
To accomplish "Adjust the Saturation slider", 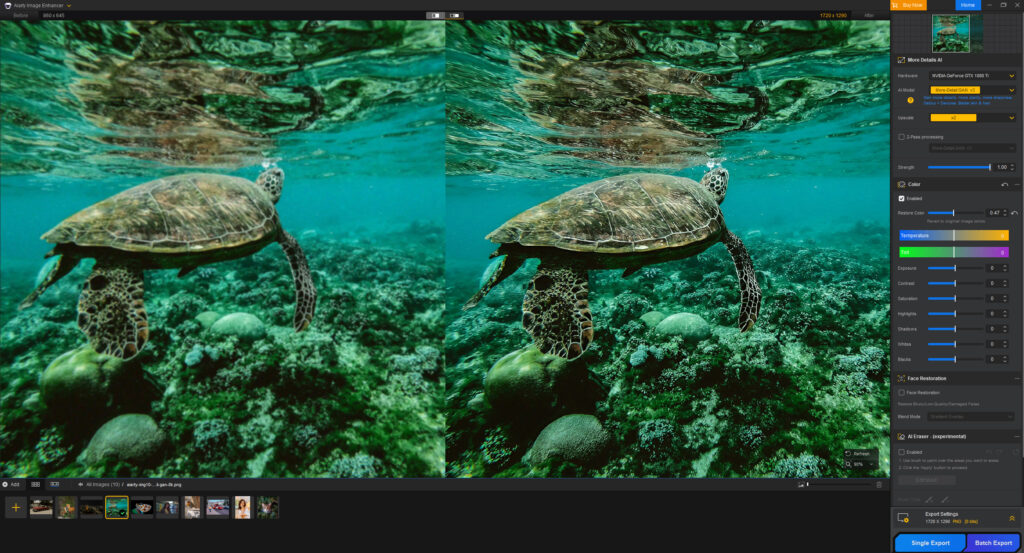I will 955,298.
